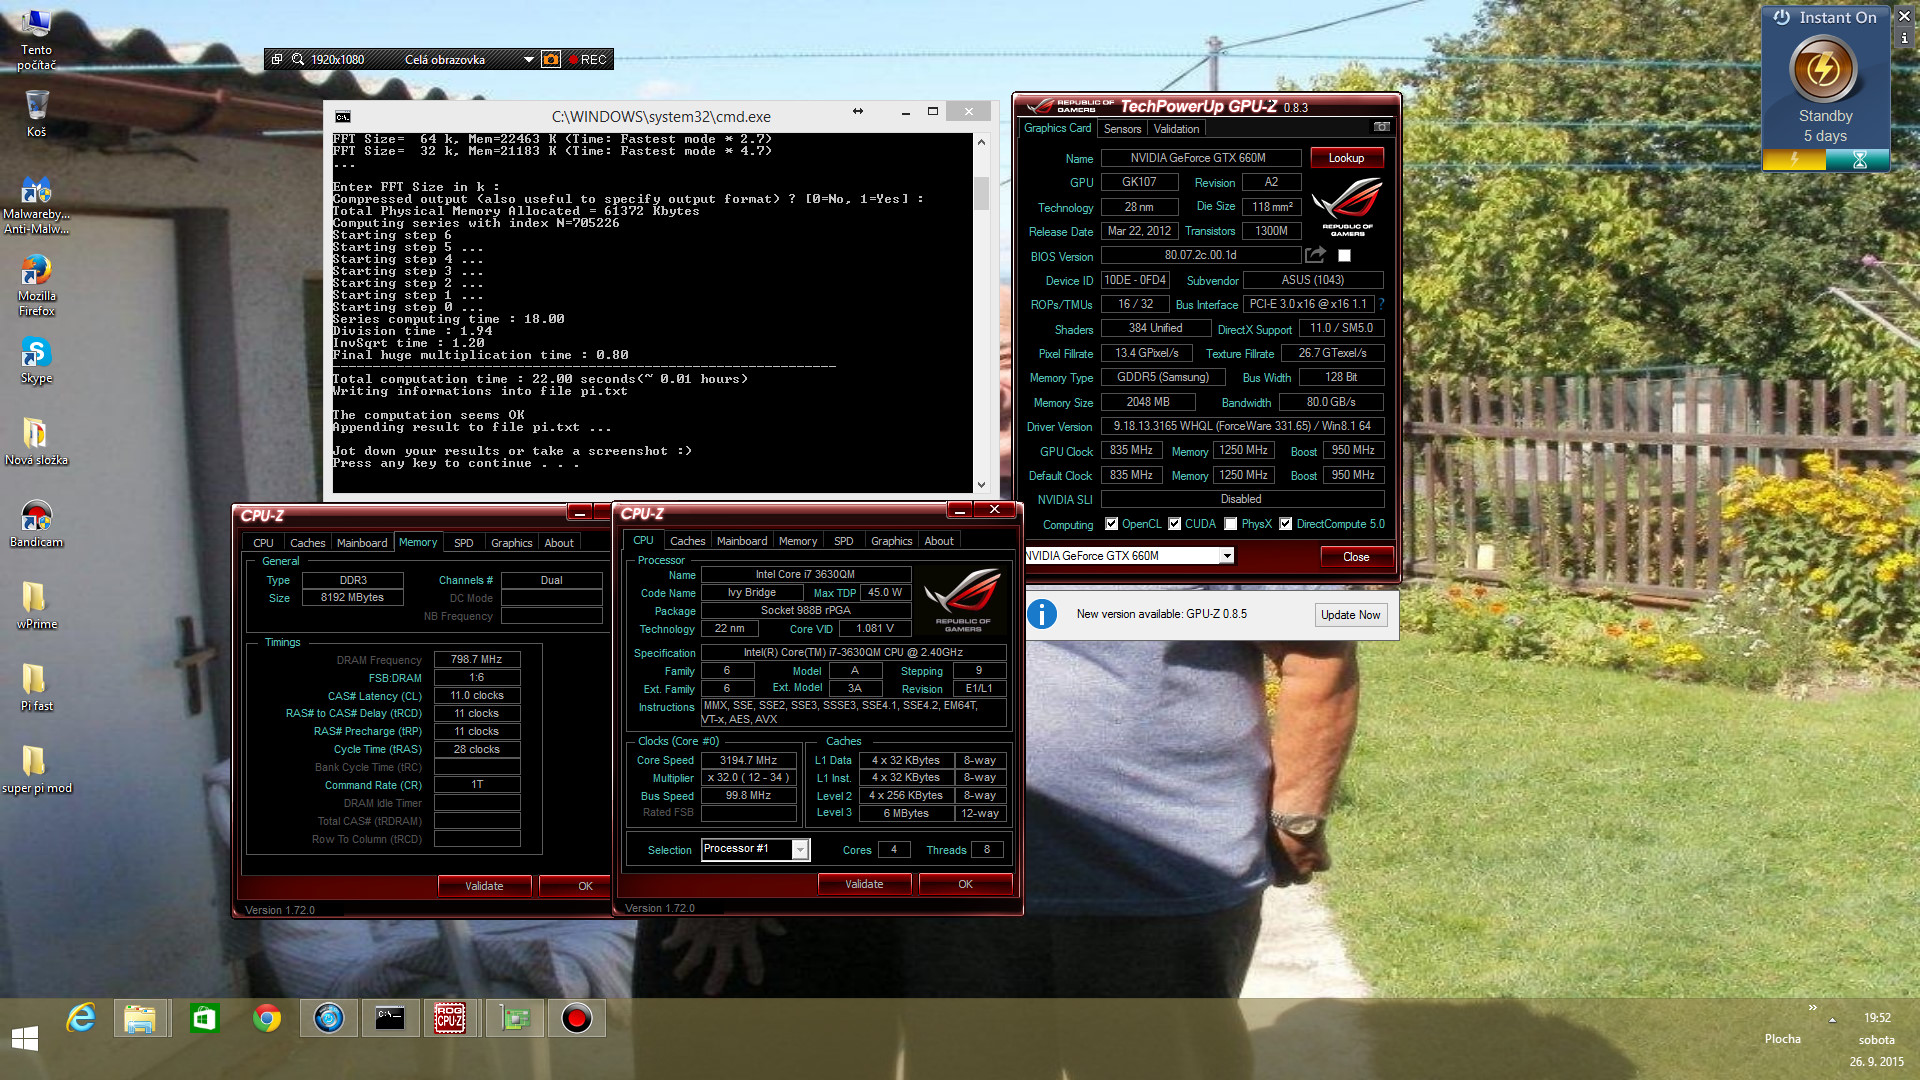Select Mozilla Firefox desktop icon
The width and height of the screenshot is (1920, 1080).
click(x=36, y=285)
